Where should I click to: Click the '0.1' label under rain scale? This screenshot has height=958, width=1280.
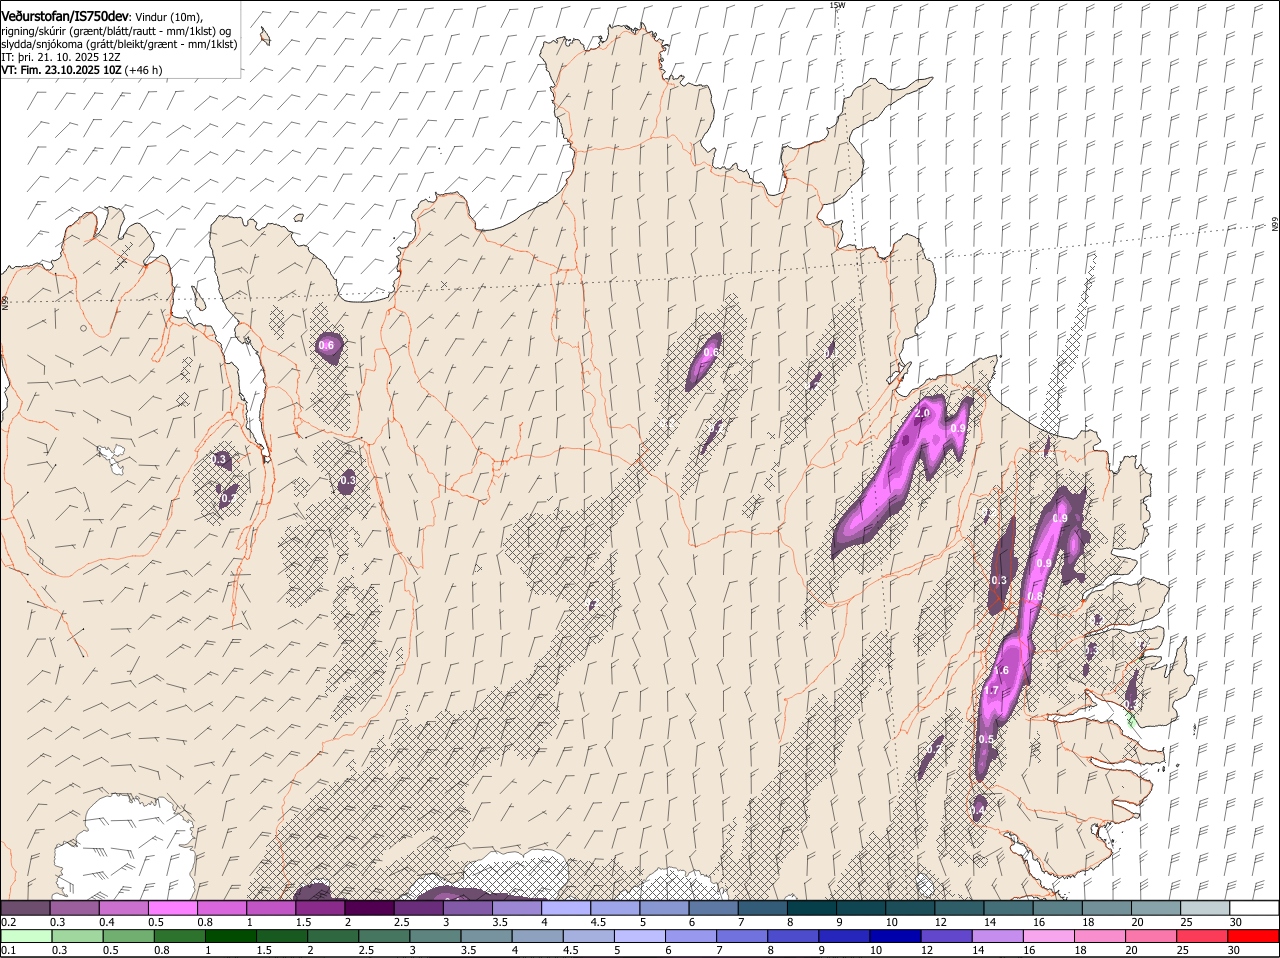8,950
